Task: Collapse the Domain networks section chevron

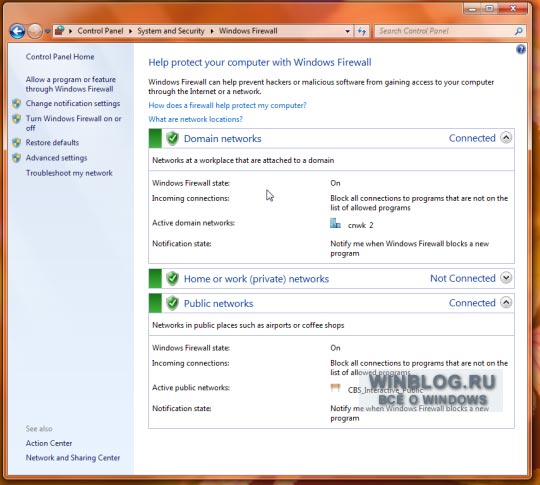Action: click(506, 138)
